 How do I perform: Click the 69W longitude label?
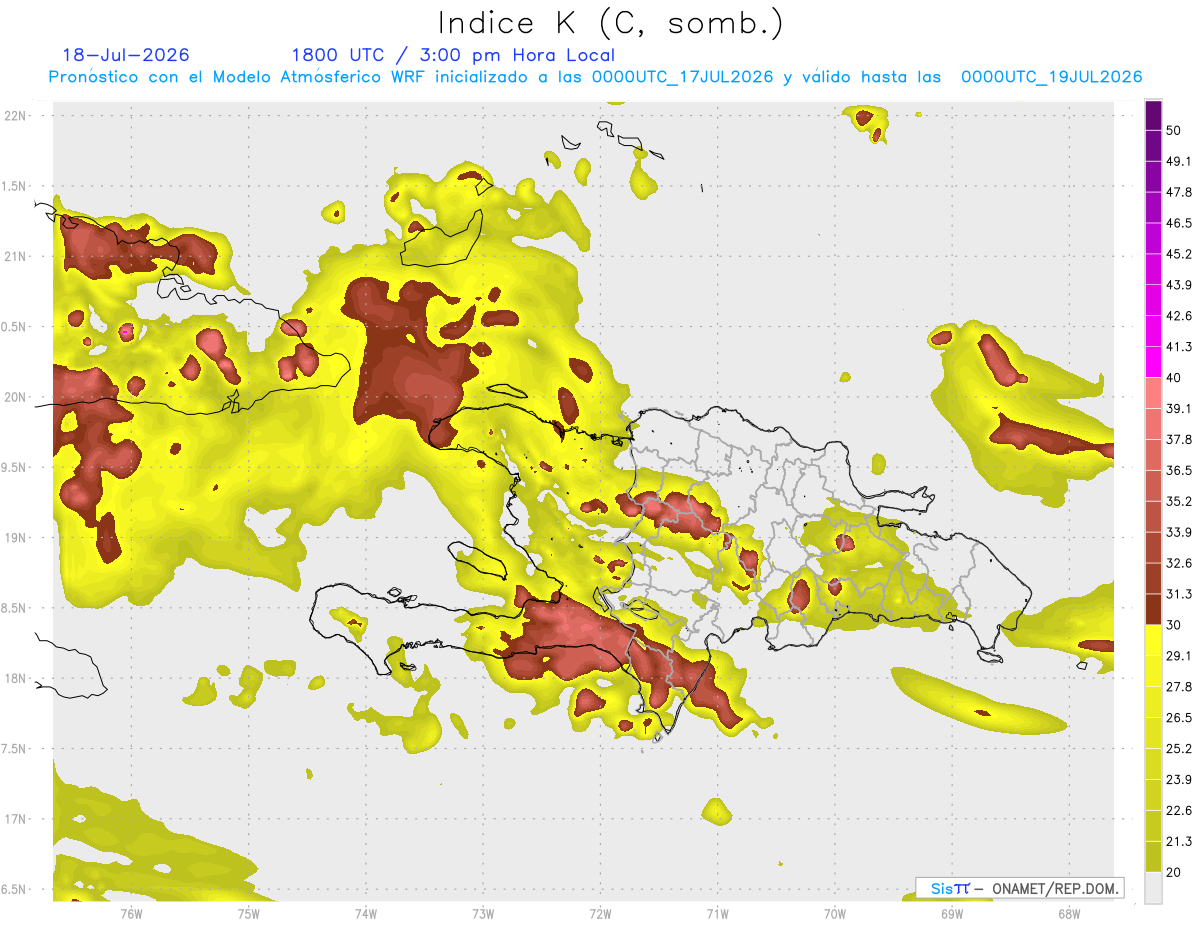pyautogui.click(x=952, y=914)
